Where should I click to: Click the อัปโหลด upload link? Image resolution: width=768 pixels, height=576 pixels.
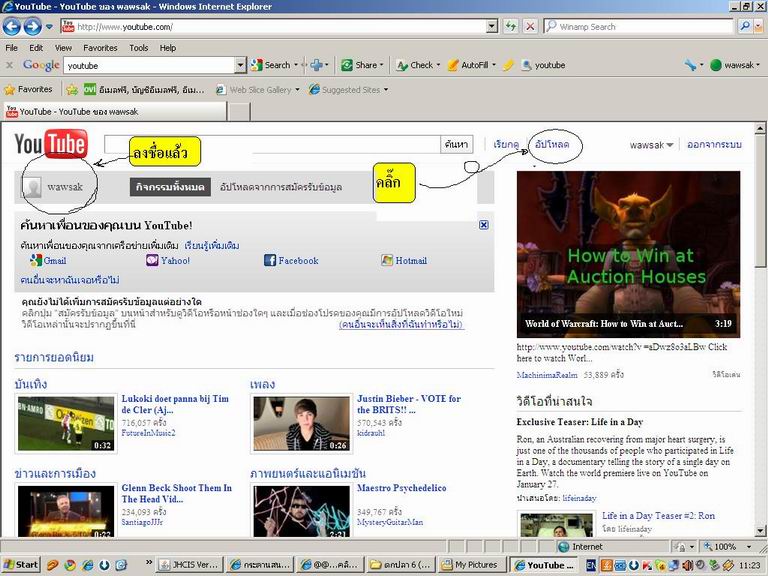coord(552,144)
